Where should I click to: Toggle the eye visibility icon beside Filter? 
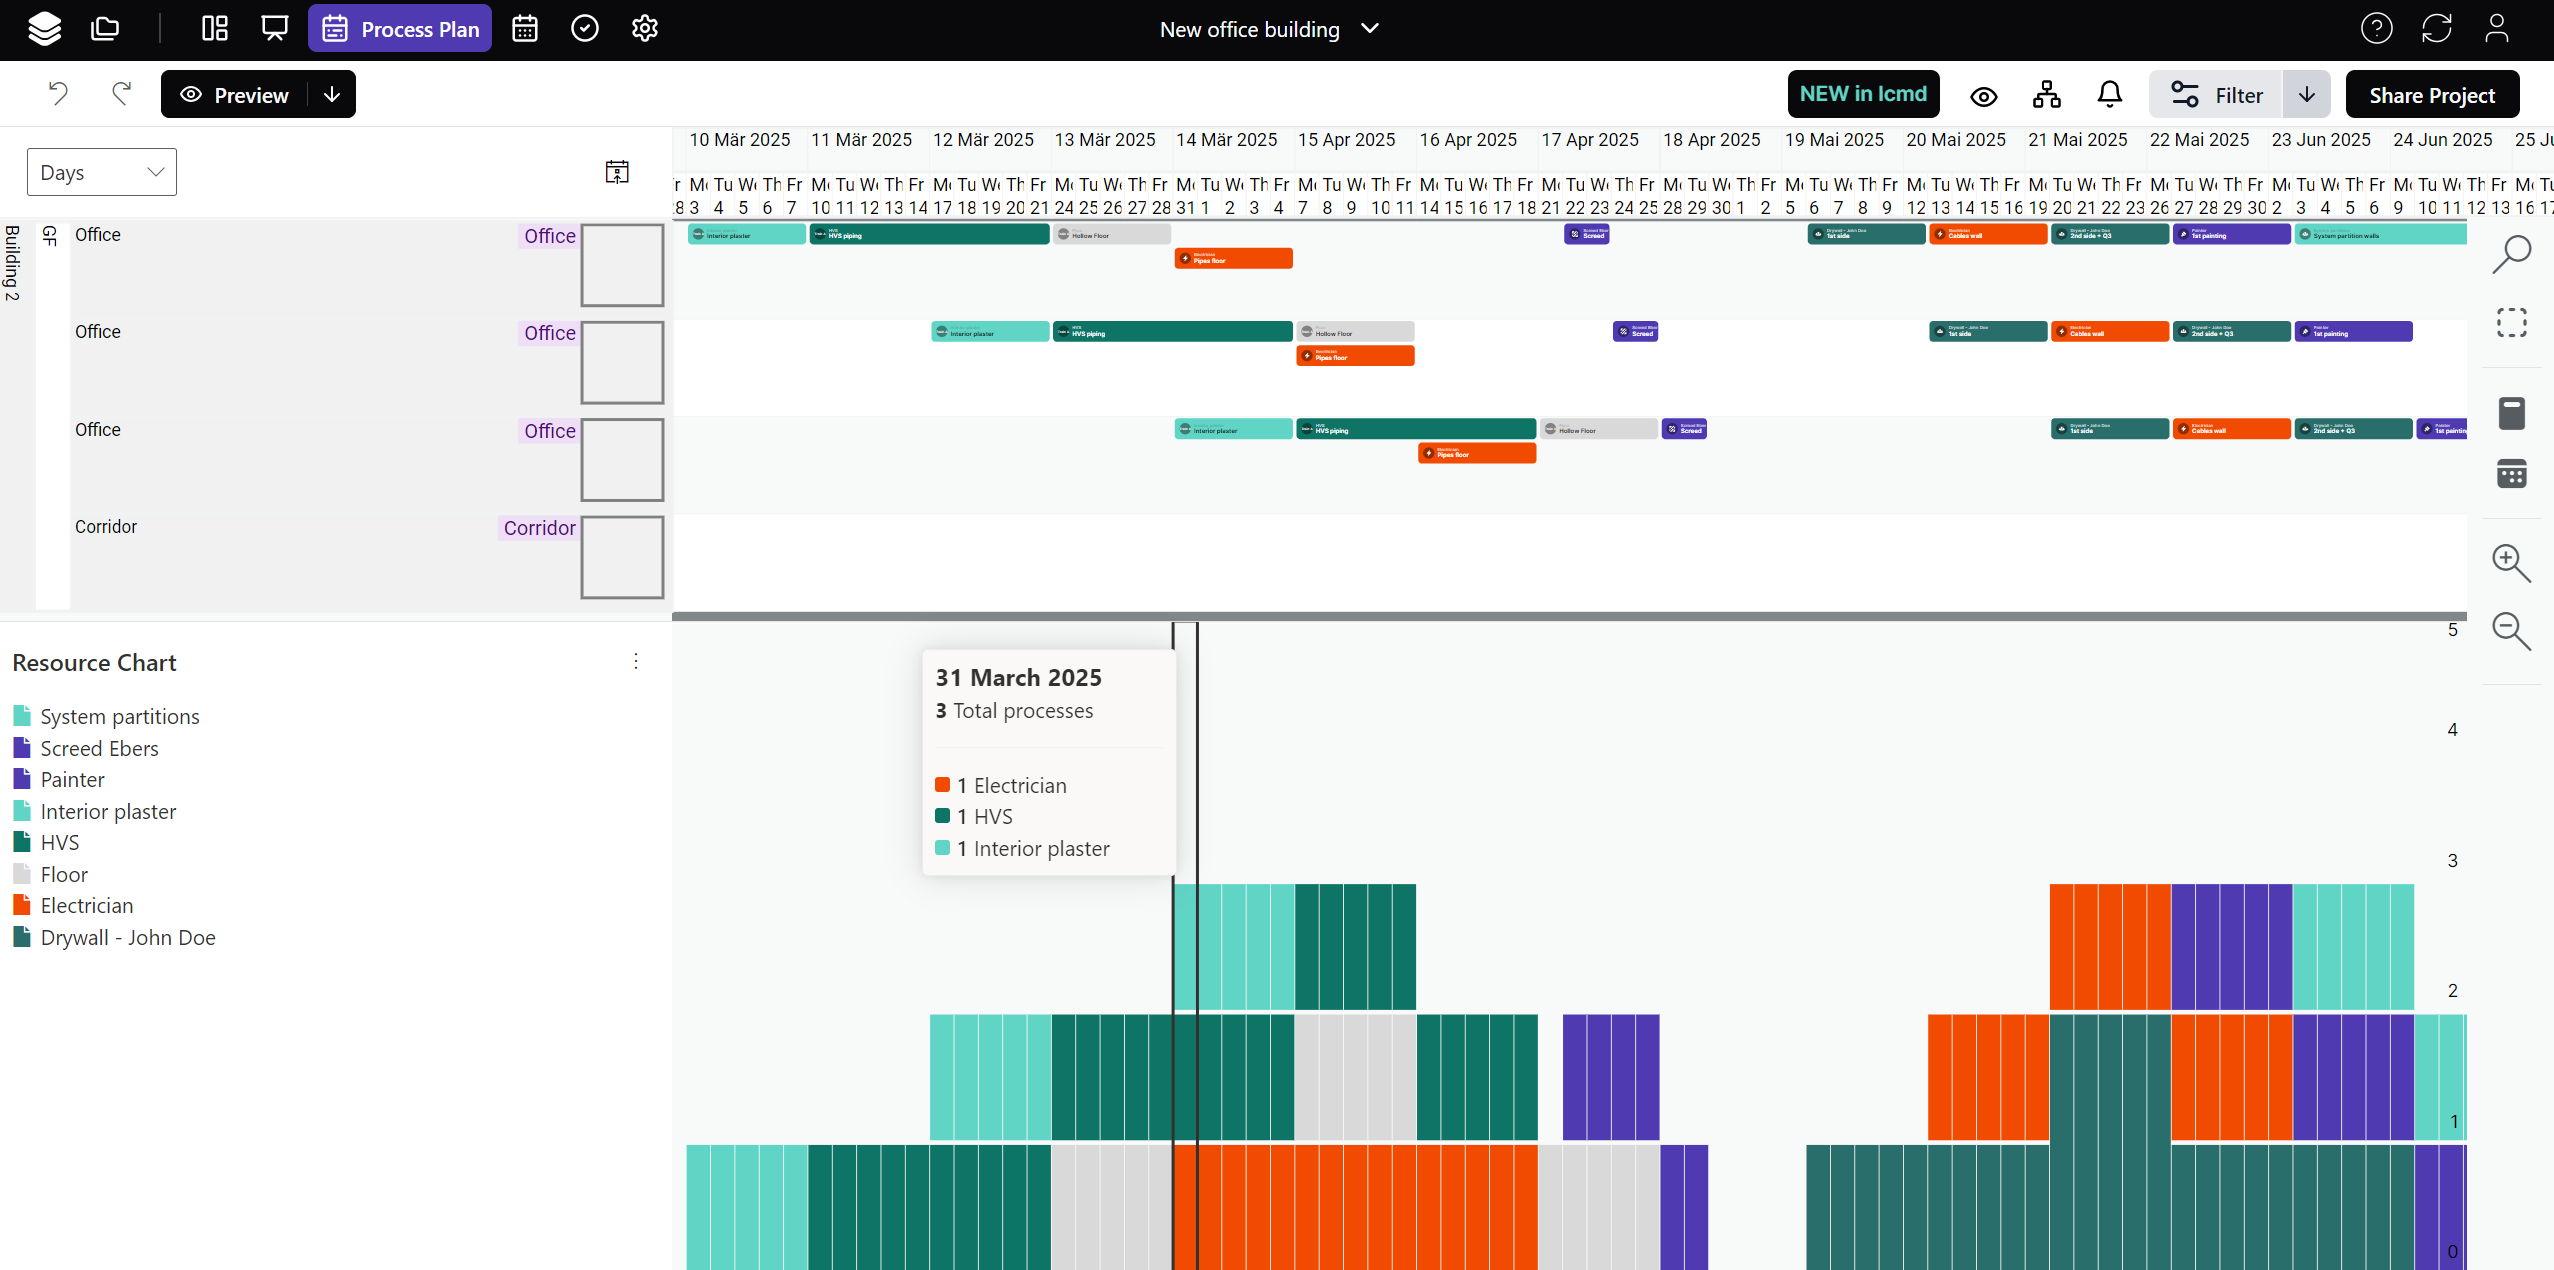click(1983, 94)
